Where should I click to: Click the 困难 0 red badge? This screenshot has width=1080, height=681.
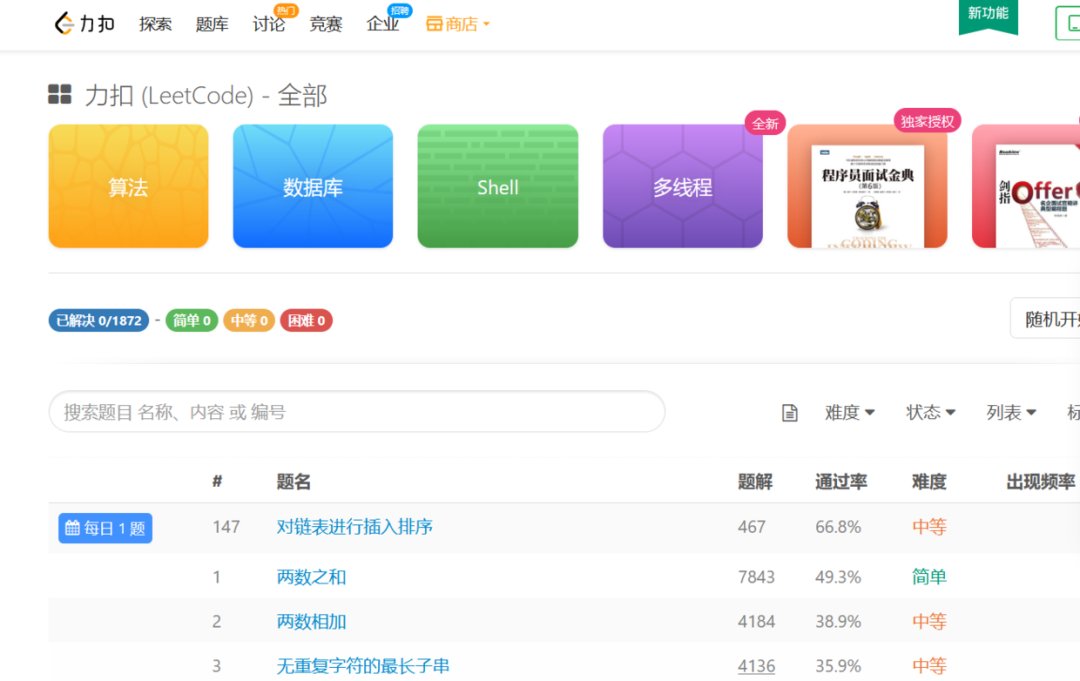pos(306,320)
